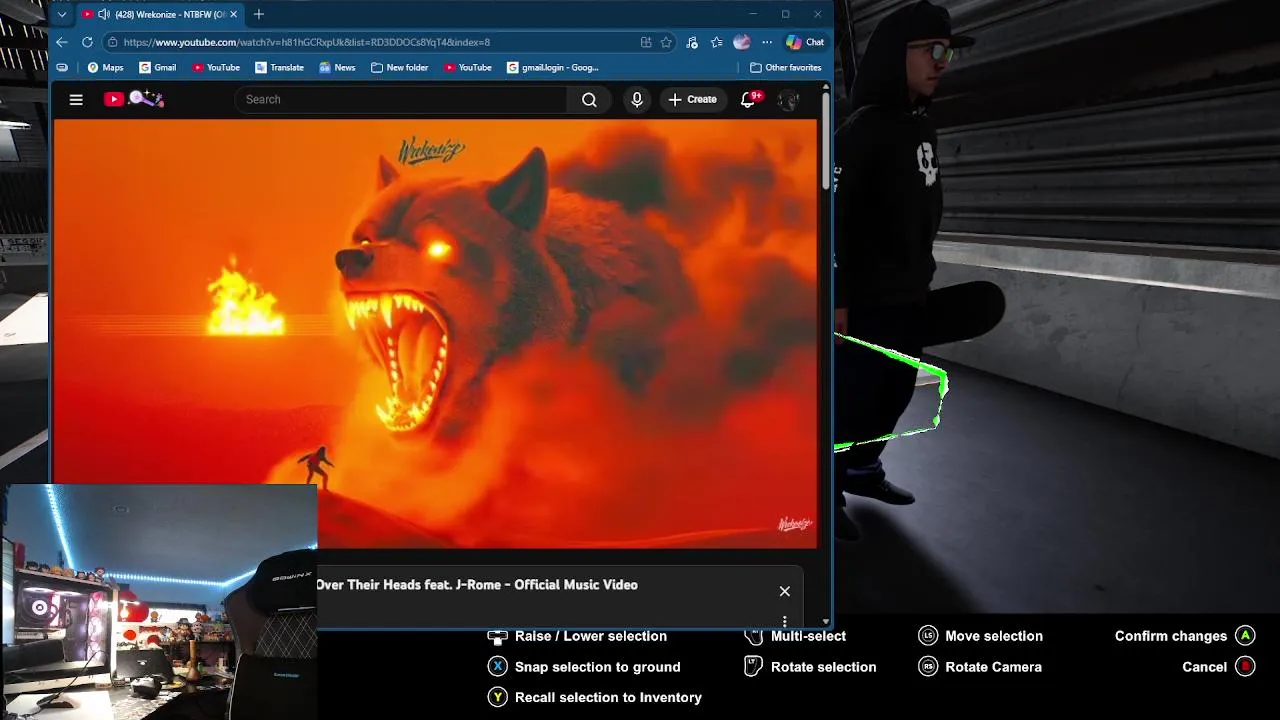Viewport: 1280px width, 720px height.
Task: Click the red B Cancel button
Action: 1245,667
